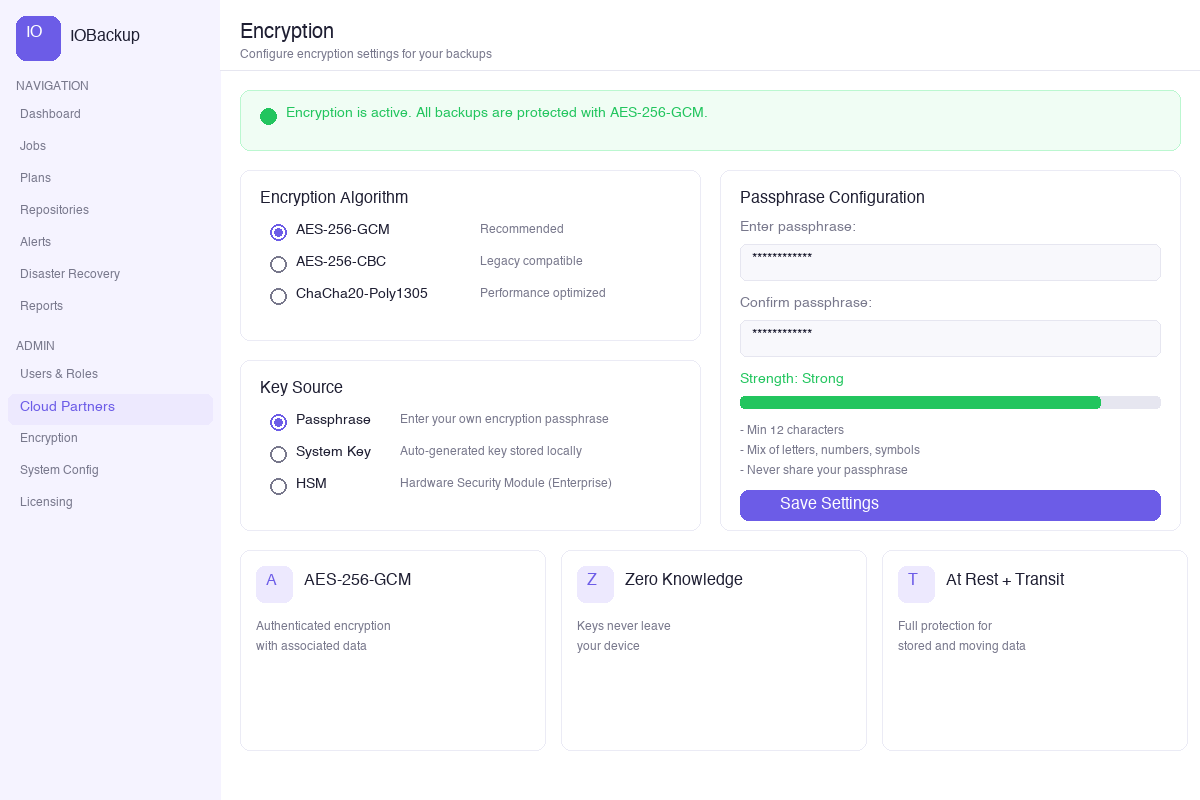Viewport: 1200px width, 800px height.
Task: Select Passphrase as key source
Action: [x=278, y=422]
